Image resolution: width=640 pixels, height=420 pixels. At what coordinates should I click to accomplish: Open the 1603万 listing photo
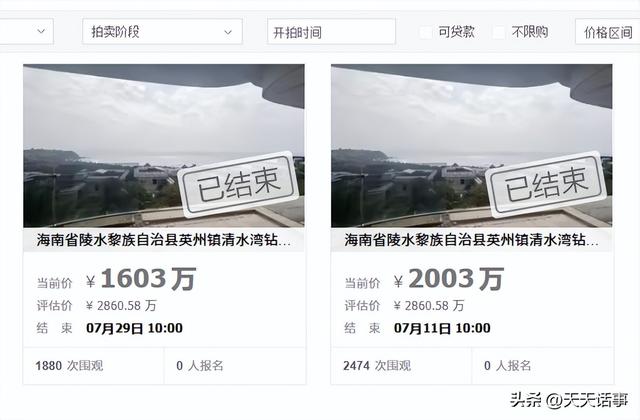click(x=164, y=145)
